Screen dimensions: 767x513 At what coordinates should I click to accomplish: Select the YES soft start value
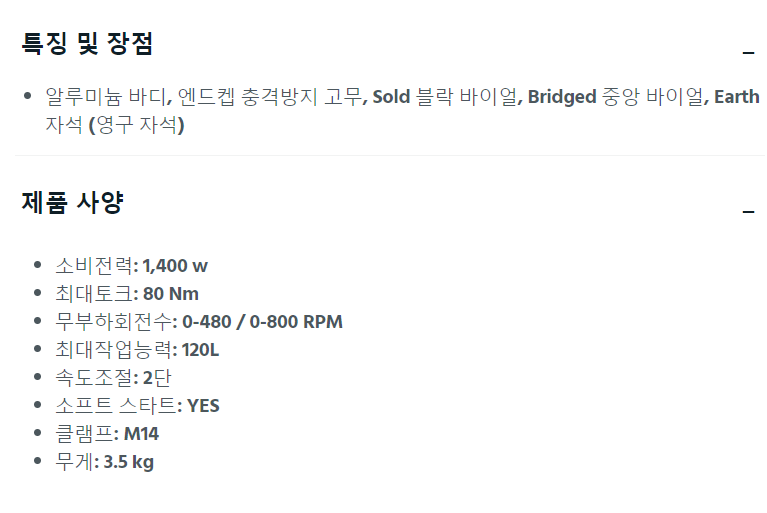203,406
